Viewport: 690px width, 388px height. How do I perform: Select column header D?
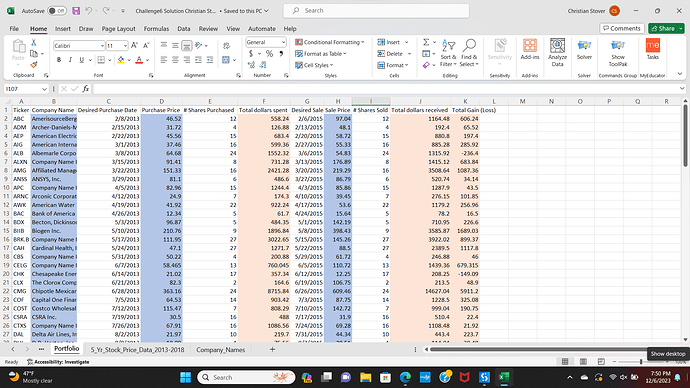(x=161, y=101)
